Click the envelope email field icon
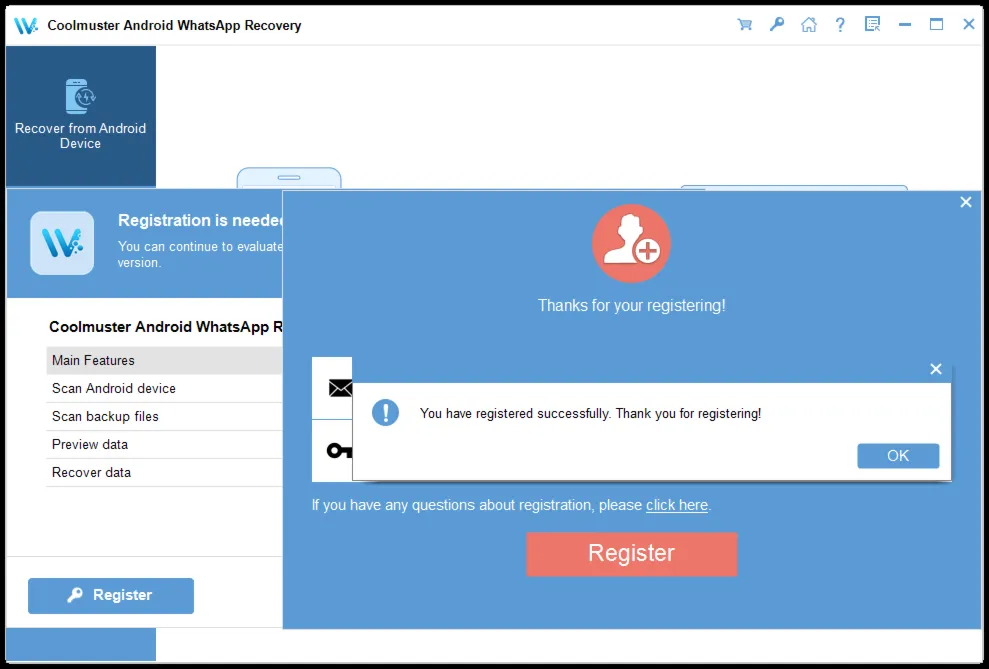The height and width of the screenshot is (669, 989). (x=340, y=388)
